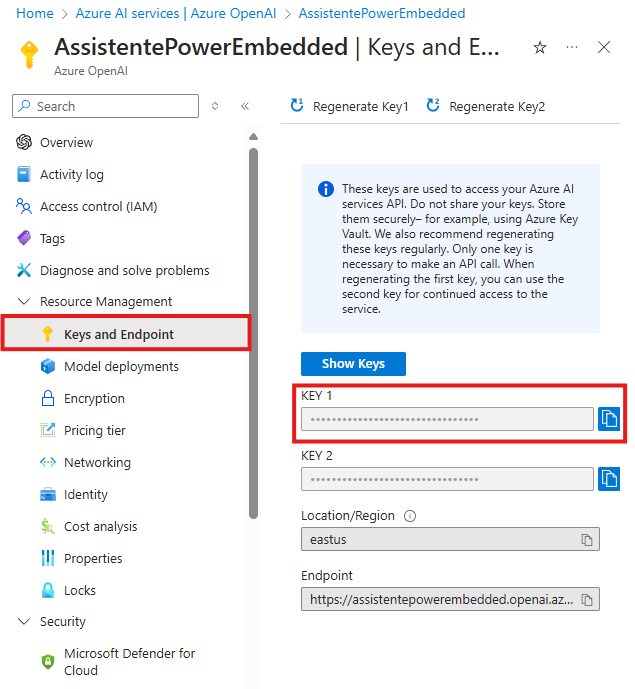Screen dimensions: 635x689
Task: Collapse the sidebar with double chevron
Action: [x=245, y=106]
